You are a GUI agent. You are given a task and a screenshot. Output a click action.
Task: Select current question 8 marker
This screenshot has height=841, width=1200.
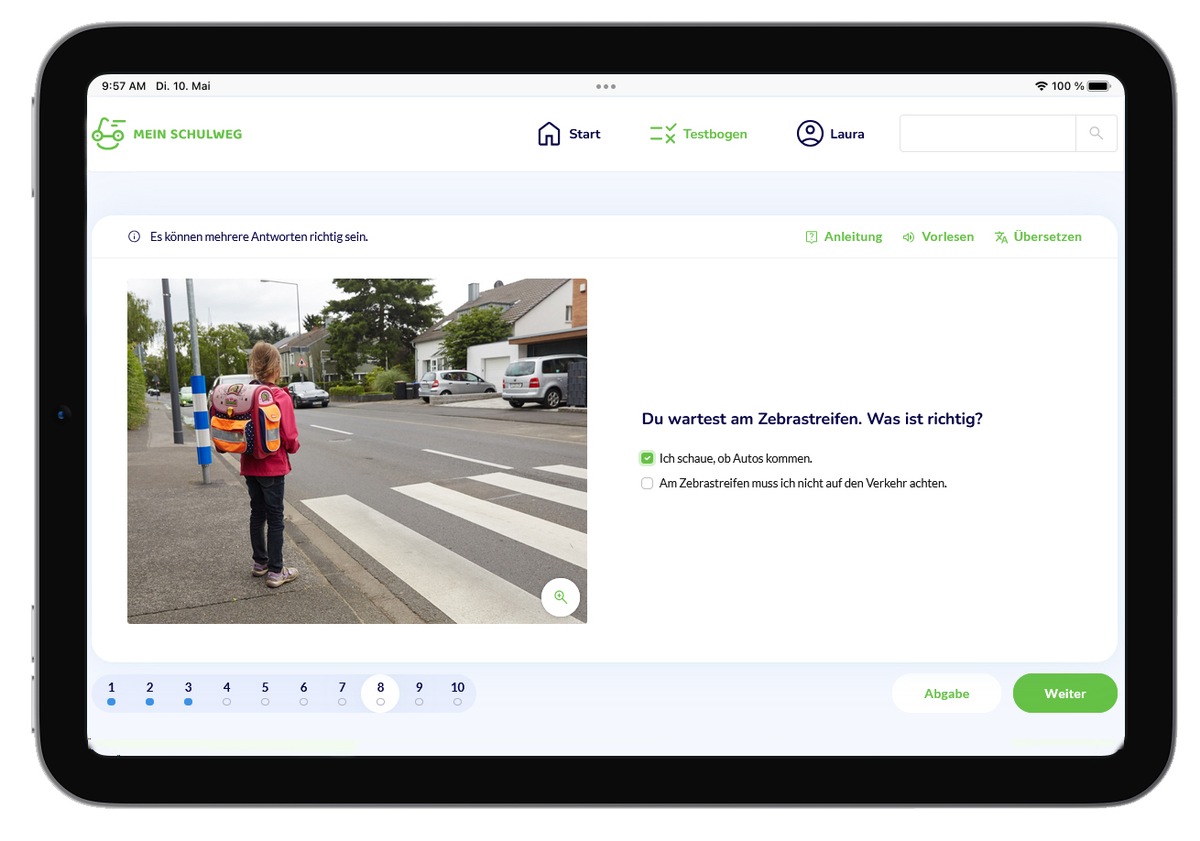(x=380, y=693)
